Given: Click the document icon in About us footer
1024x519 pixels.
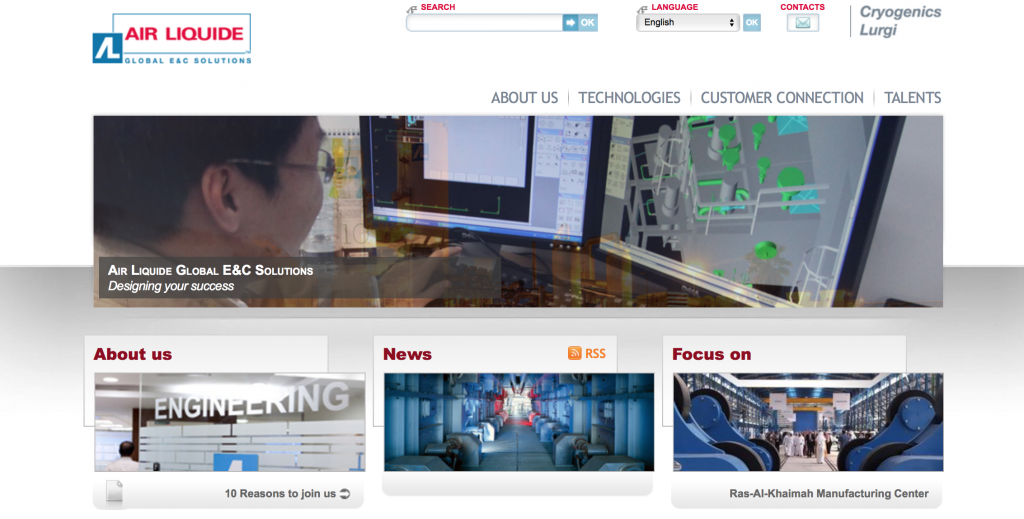Looking at the screenshot, I should (114, 493).
